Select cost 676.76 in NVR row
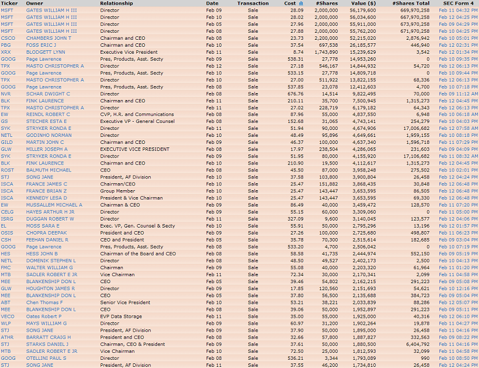The image size is (479, 368). (x=295, y=94)
